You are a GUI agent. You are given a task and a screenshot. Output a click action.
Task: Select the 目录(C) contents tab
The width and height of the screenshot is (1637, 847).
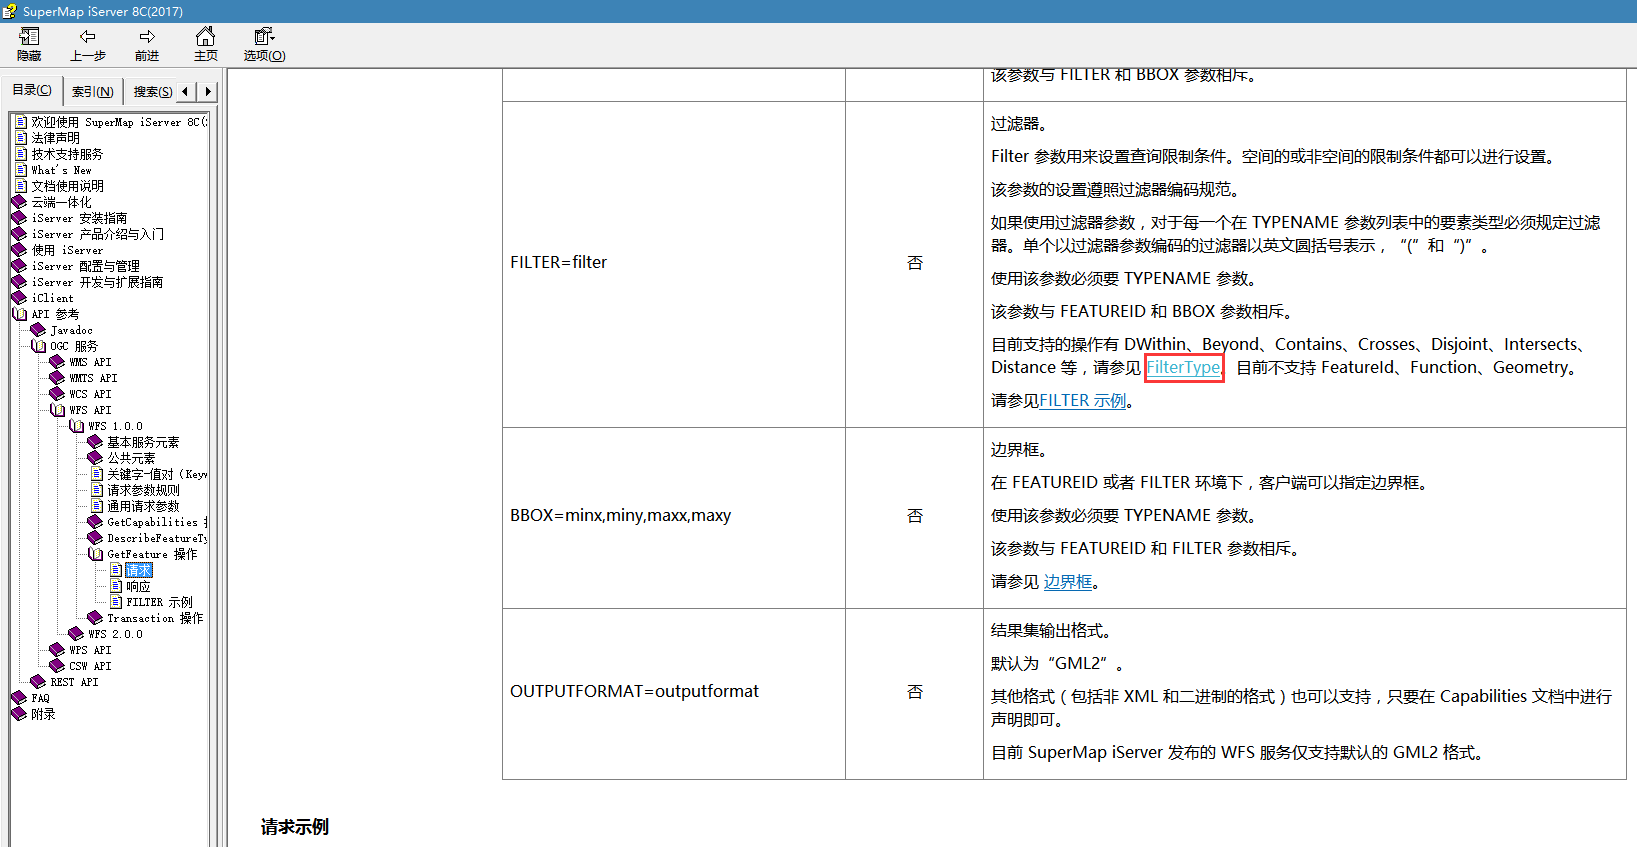click(x=32, y=90)
